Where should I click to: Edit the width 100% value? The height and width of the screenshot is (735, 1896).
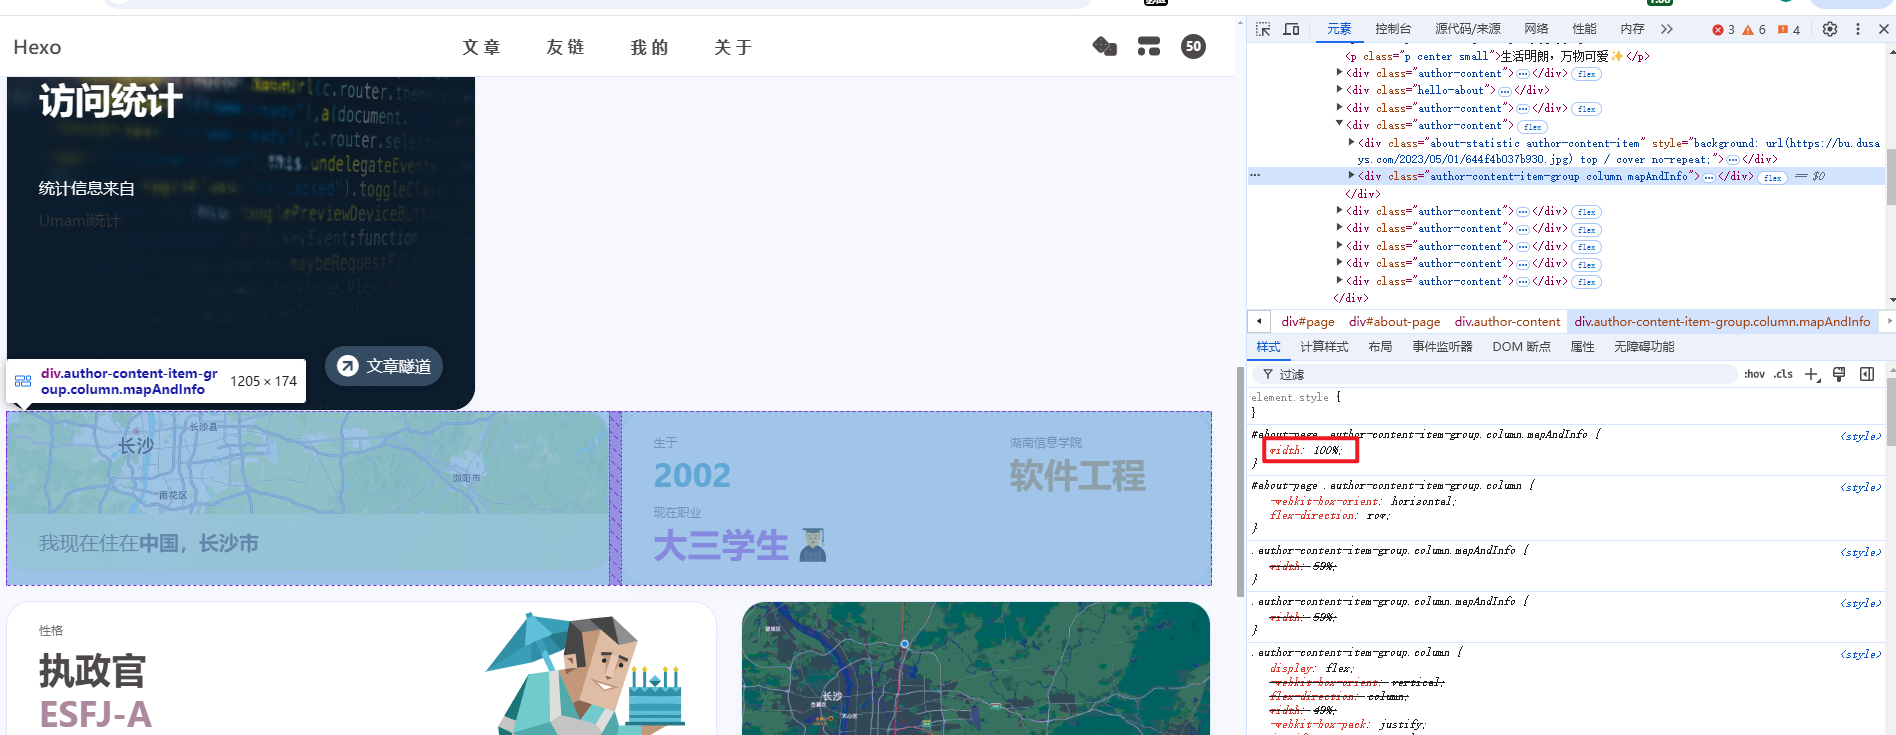point(1327,451)
